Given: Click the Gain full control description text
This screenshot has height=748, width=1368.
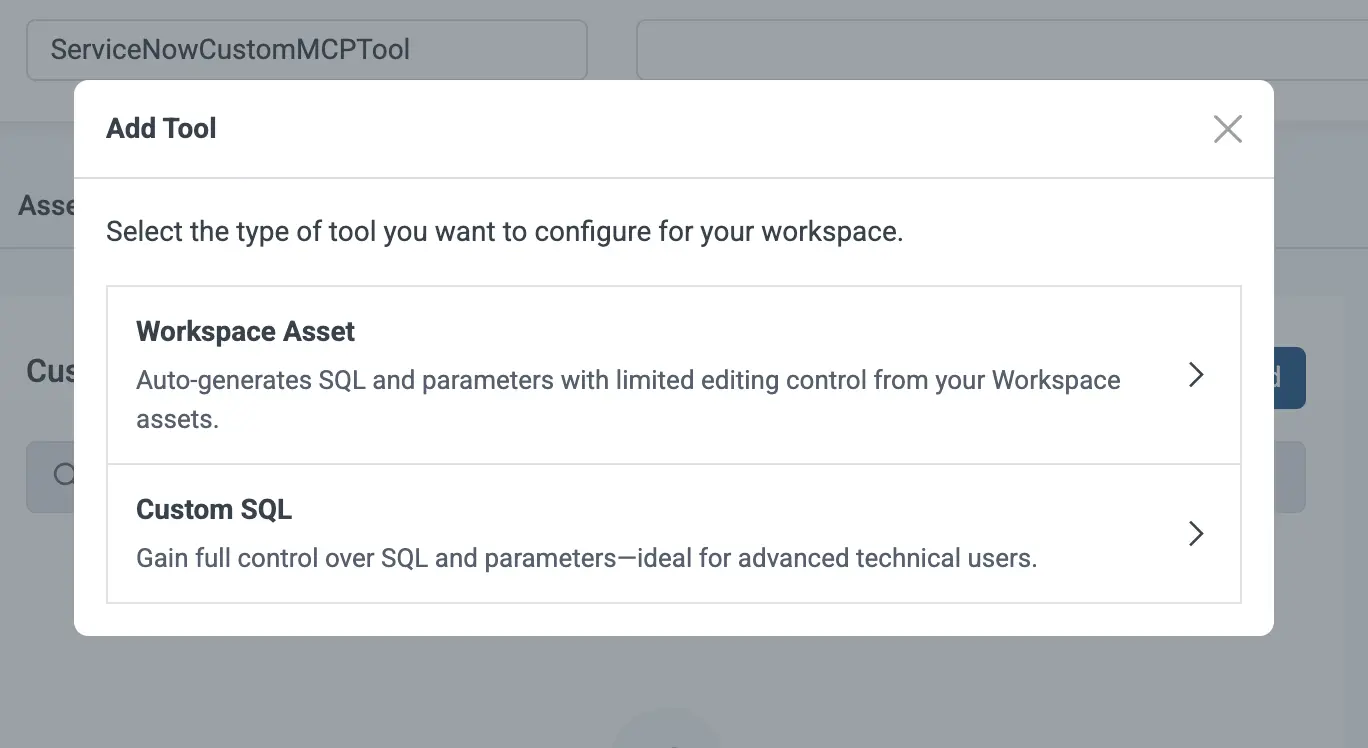Looking at the screenshot, I should [586, 558].
